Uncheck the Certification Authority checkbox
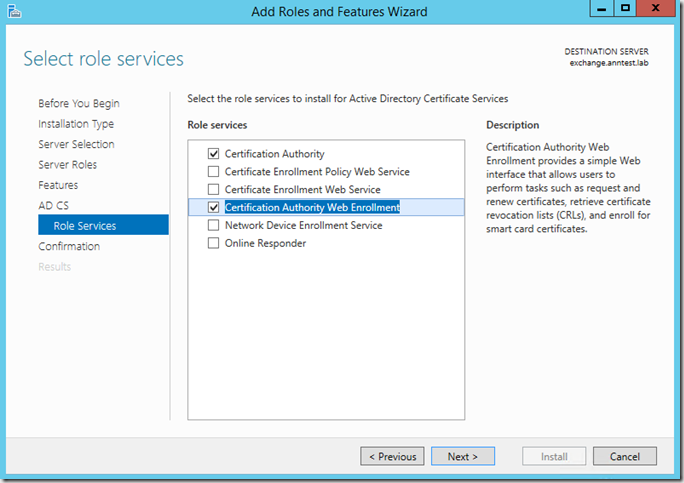This screenshot has width=684, height=483. [213, 154]
